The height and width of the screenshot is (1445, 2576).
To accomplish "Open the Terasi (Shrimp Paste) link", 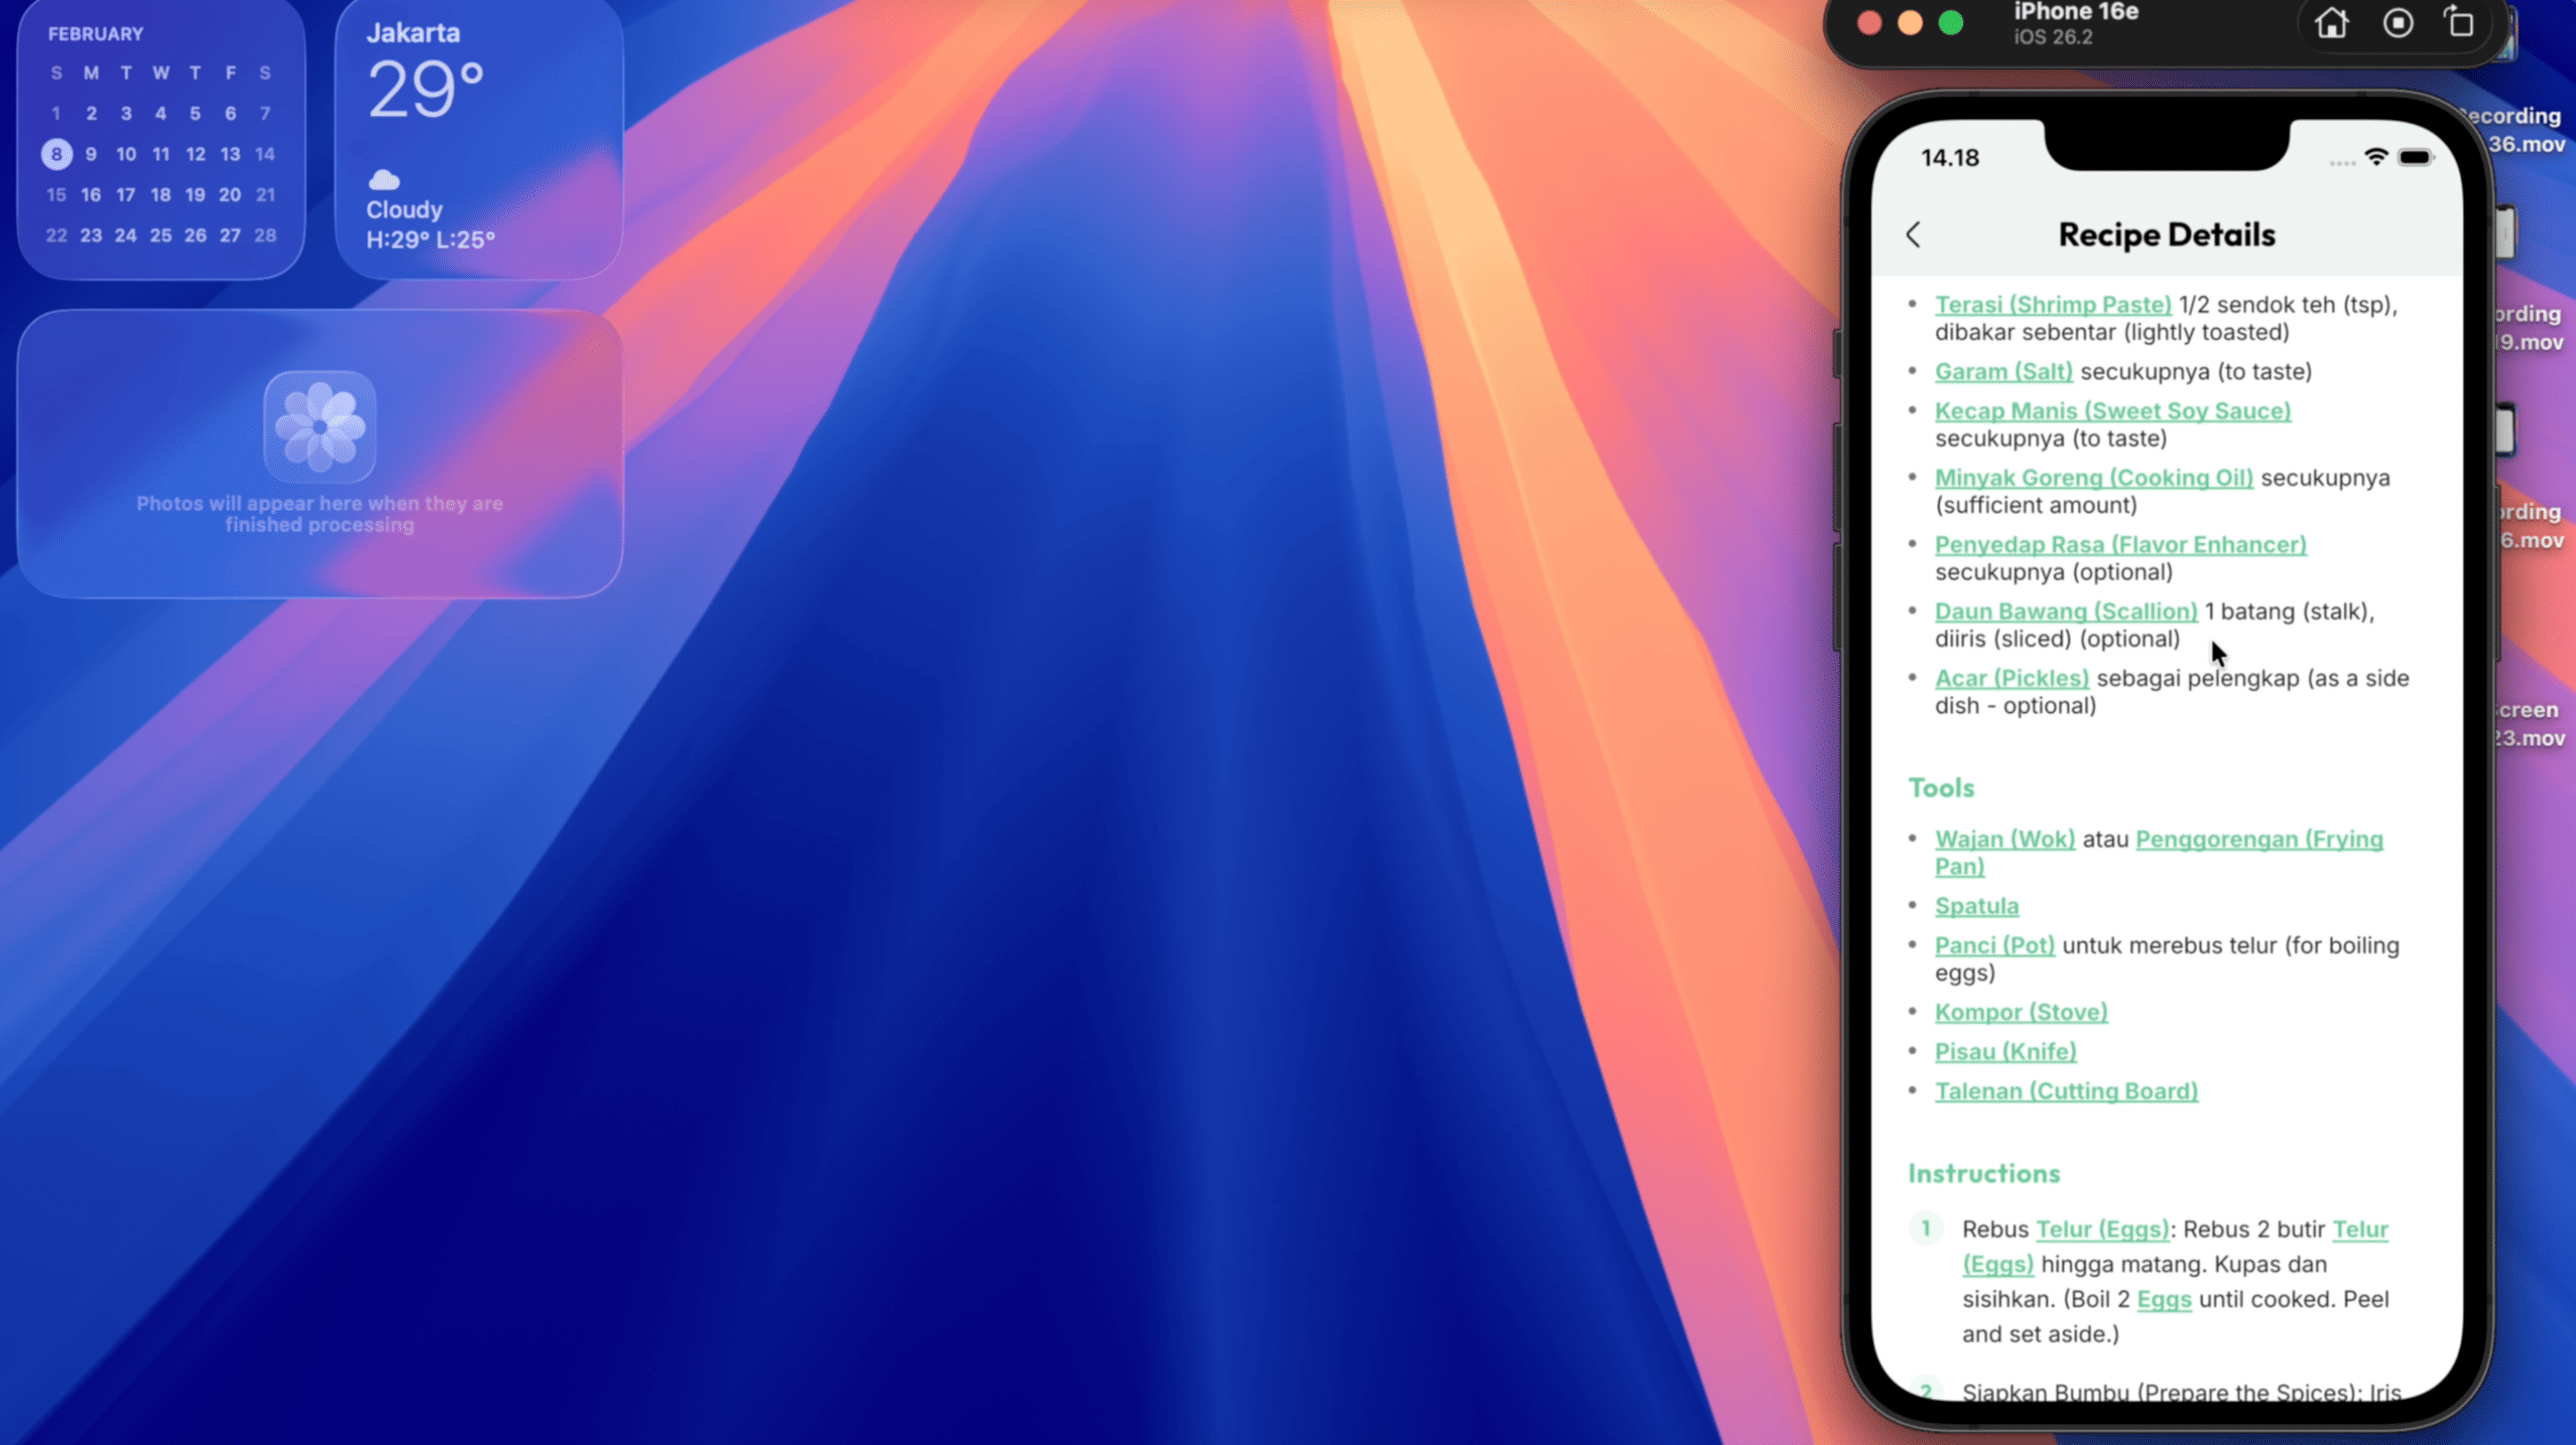I will (x=2052, y=305).
